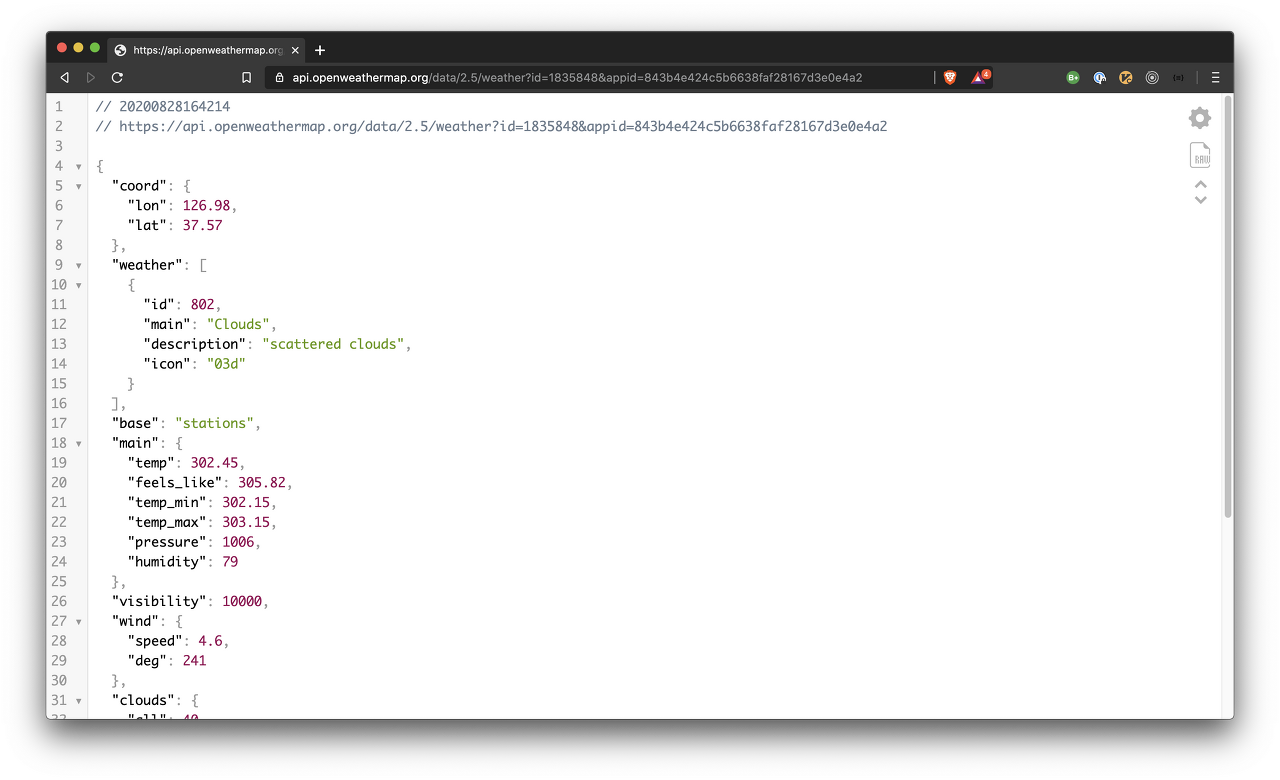
Task: Click the "base" key
Action: coord(135,423)
